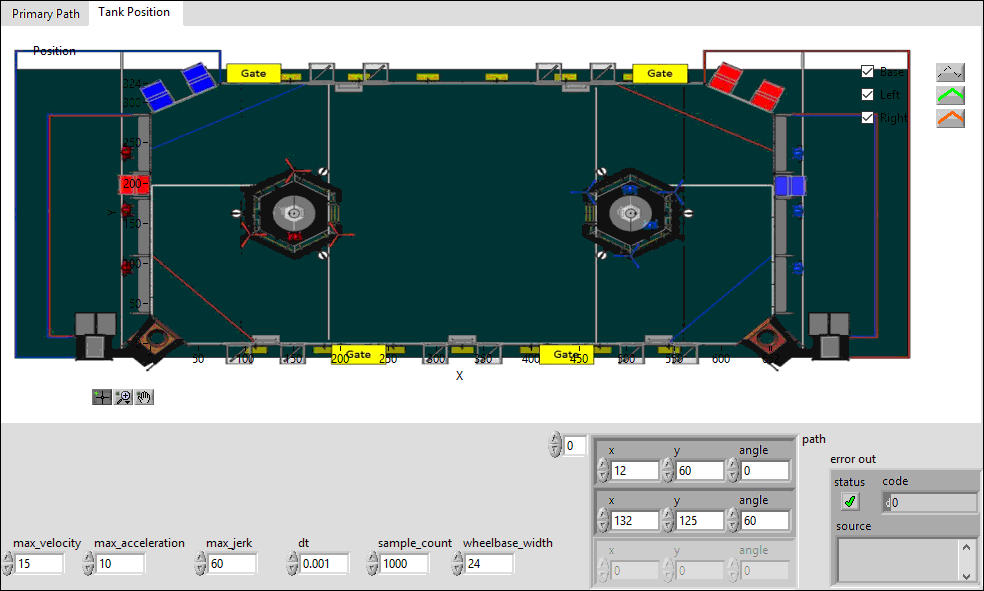The width and height of the screenshot is (984, 591).
Task: Click the green Left plot legend icon
Action: (x=950, y=95)
